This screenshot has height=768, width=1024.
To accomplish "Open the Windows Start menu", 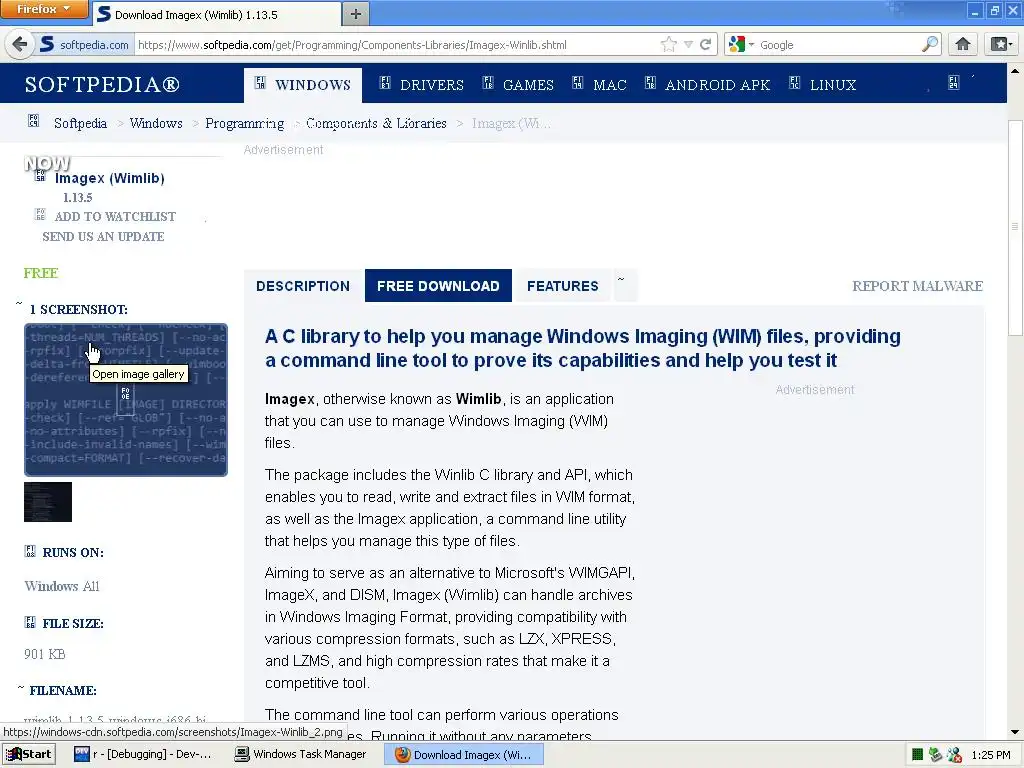I will [x=29, y=754].
